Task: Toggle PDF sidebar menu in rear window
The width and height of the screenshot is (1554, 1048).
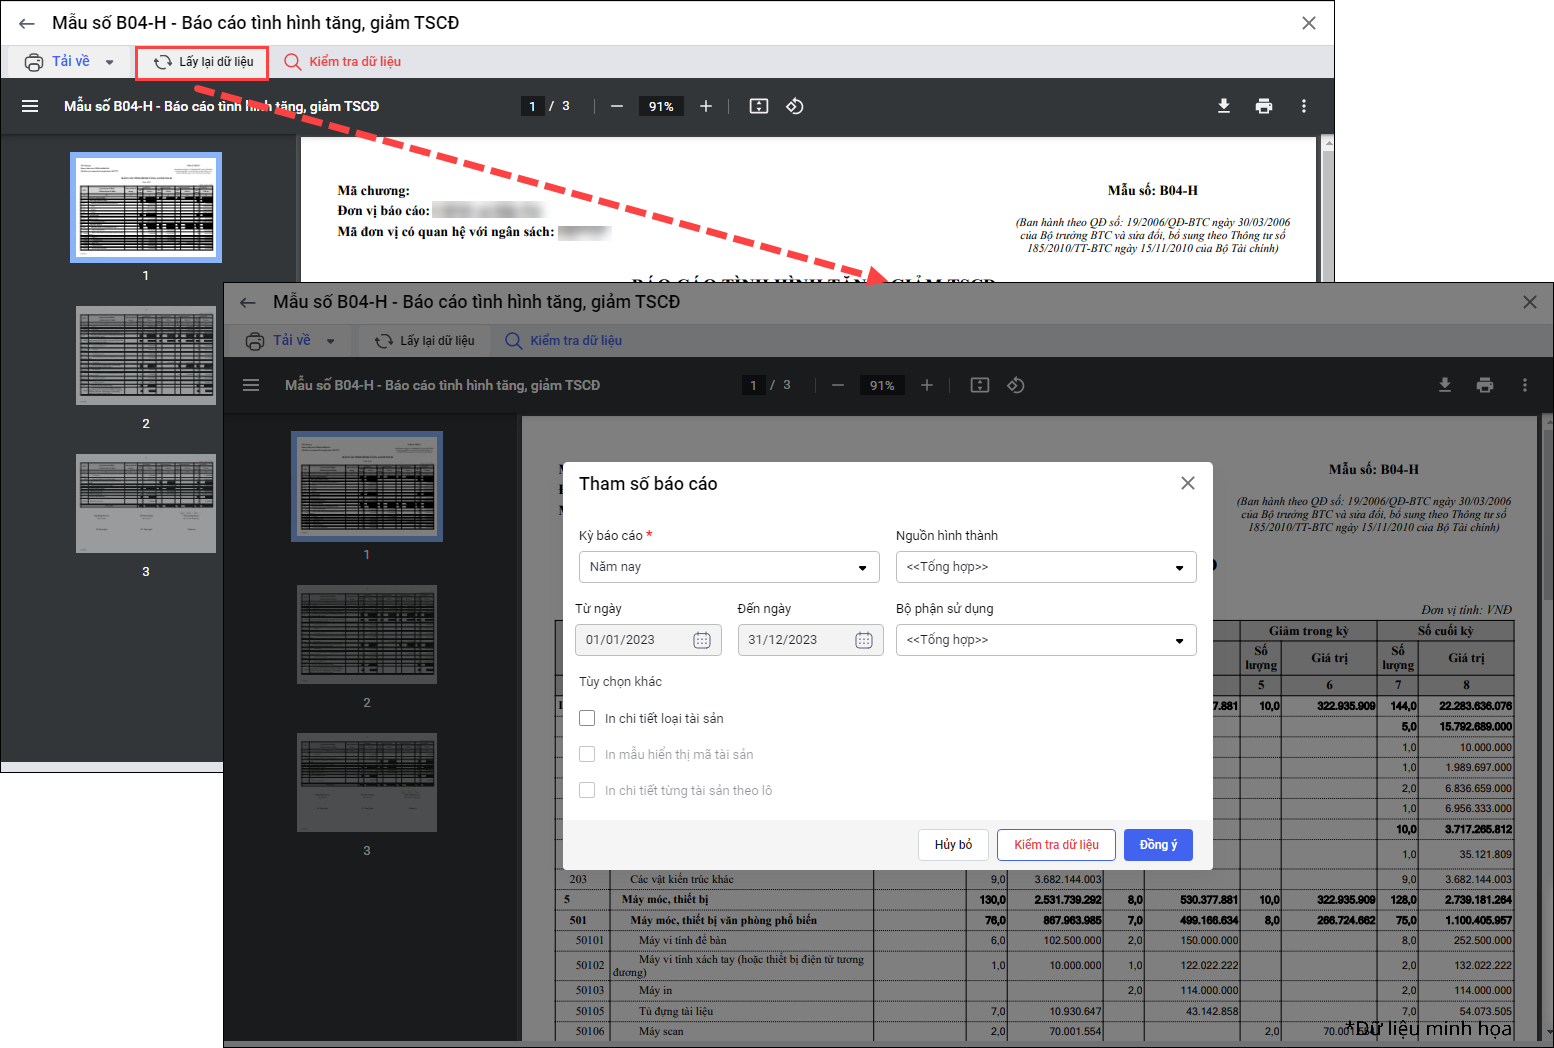Action: pos(30,106)
